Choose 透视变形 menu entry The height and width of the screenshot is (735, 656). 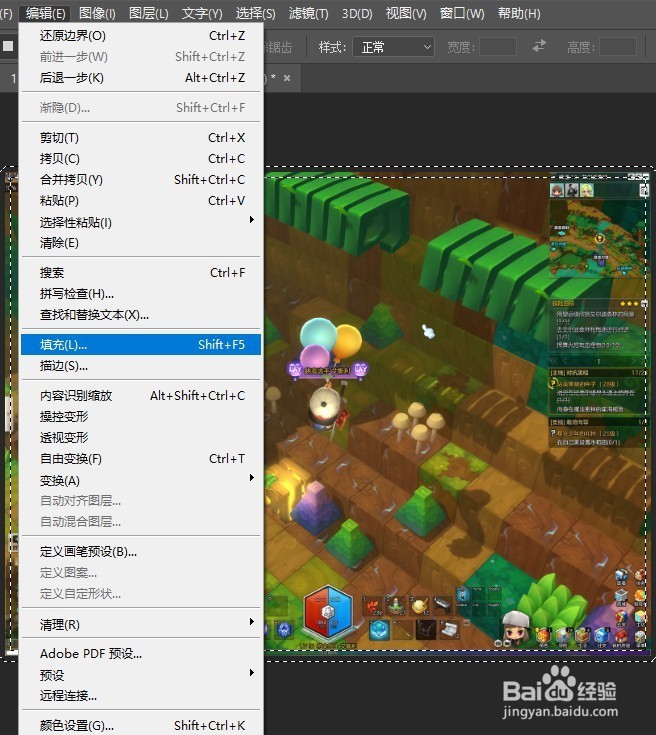point(141,437)
